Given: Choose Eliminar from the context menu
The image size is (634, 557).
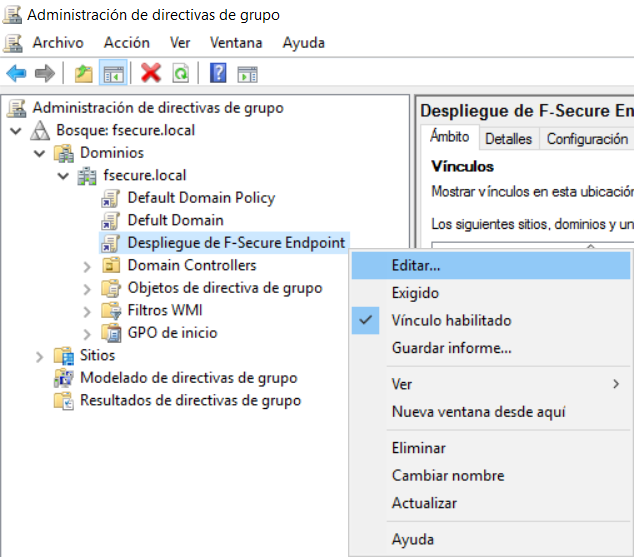Looking at the screenshot, I should (491, 448).
